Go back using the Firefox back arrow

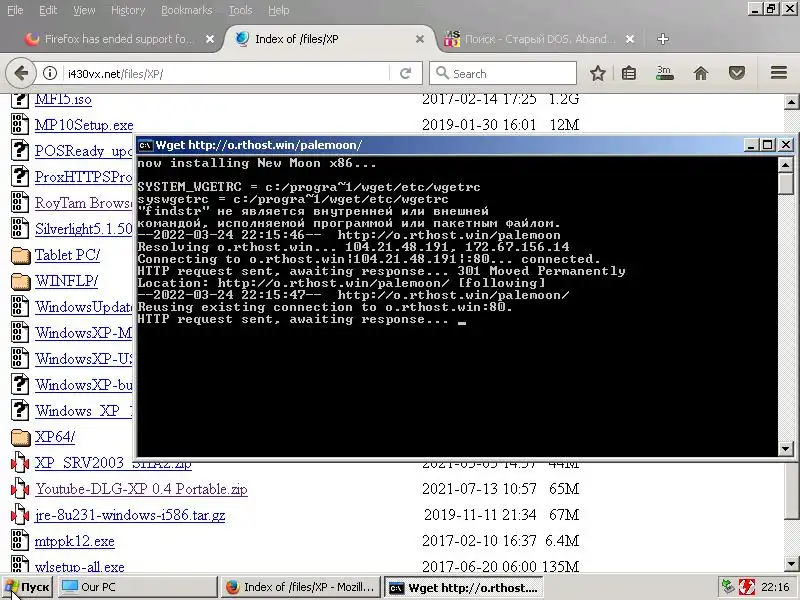click(21, 73)
